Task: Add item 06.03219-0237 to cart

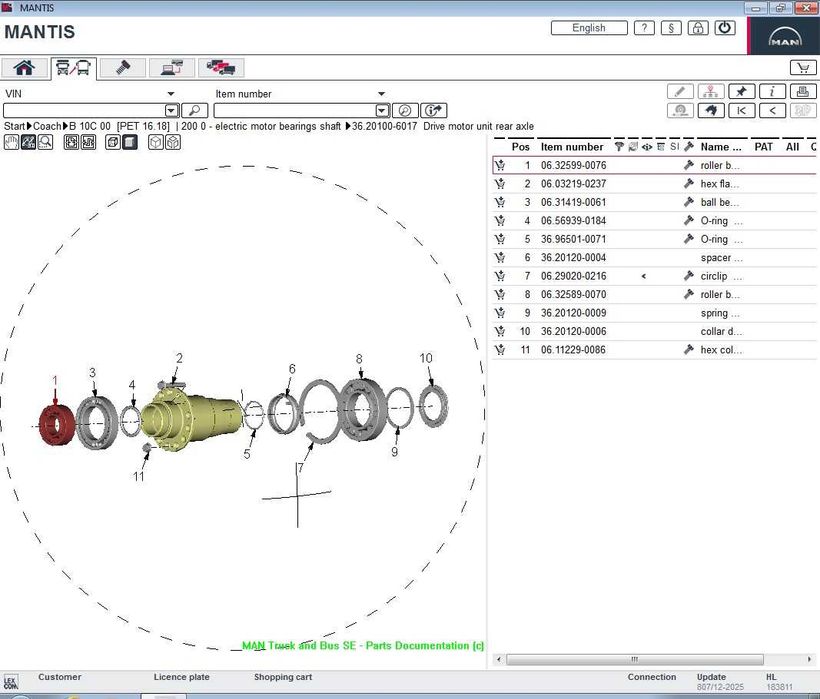Action: 500,184
